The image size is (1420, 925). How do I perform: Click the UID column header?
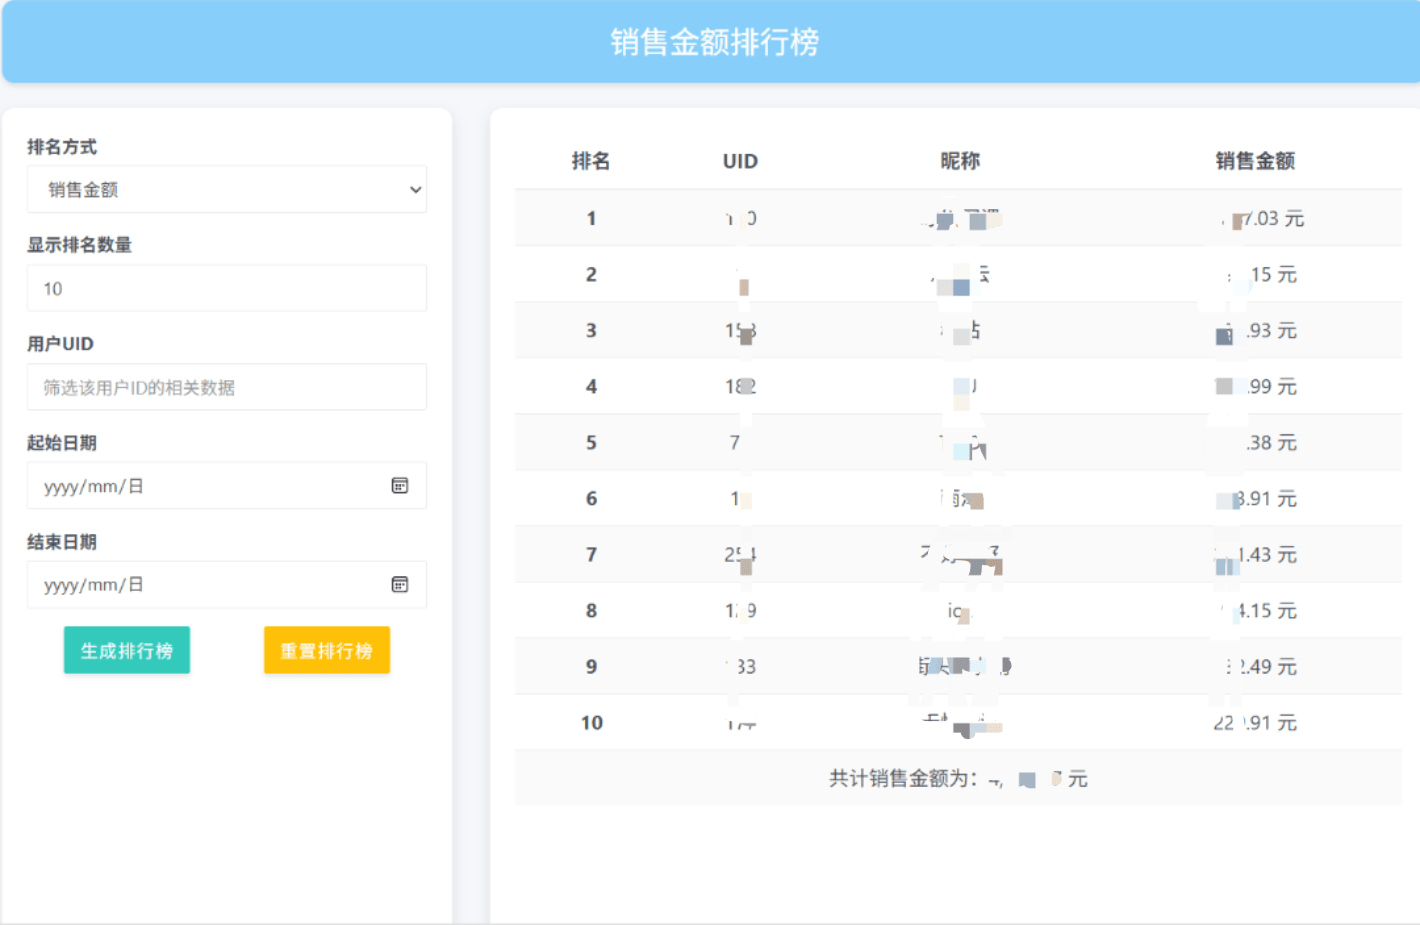pos(740,161)
